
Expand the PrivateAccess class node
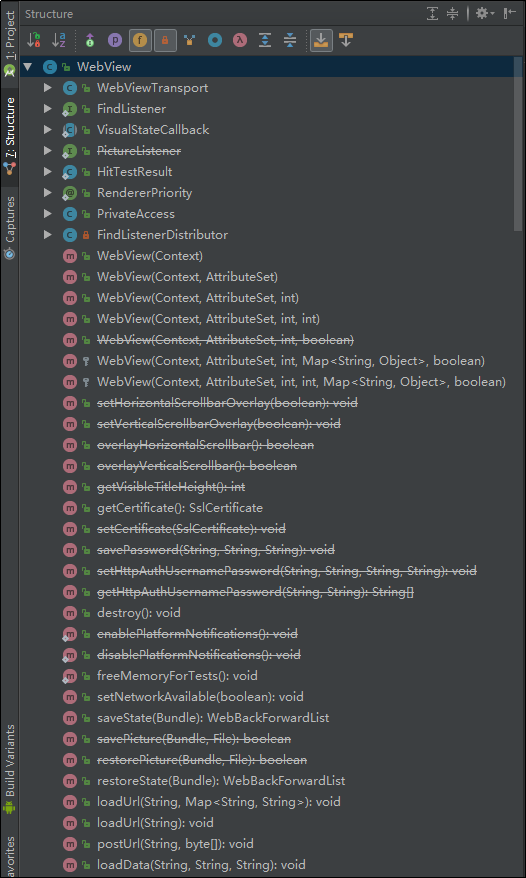[x=48, y=213]
